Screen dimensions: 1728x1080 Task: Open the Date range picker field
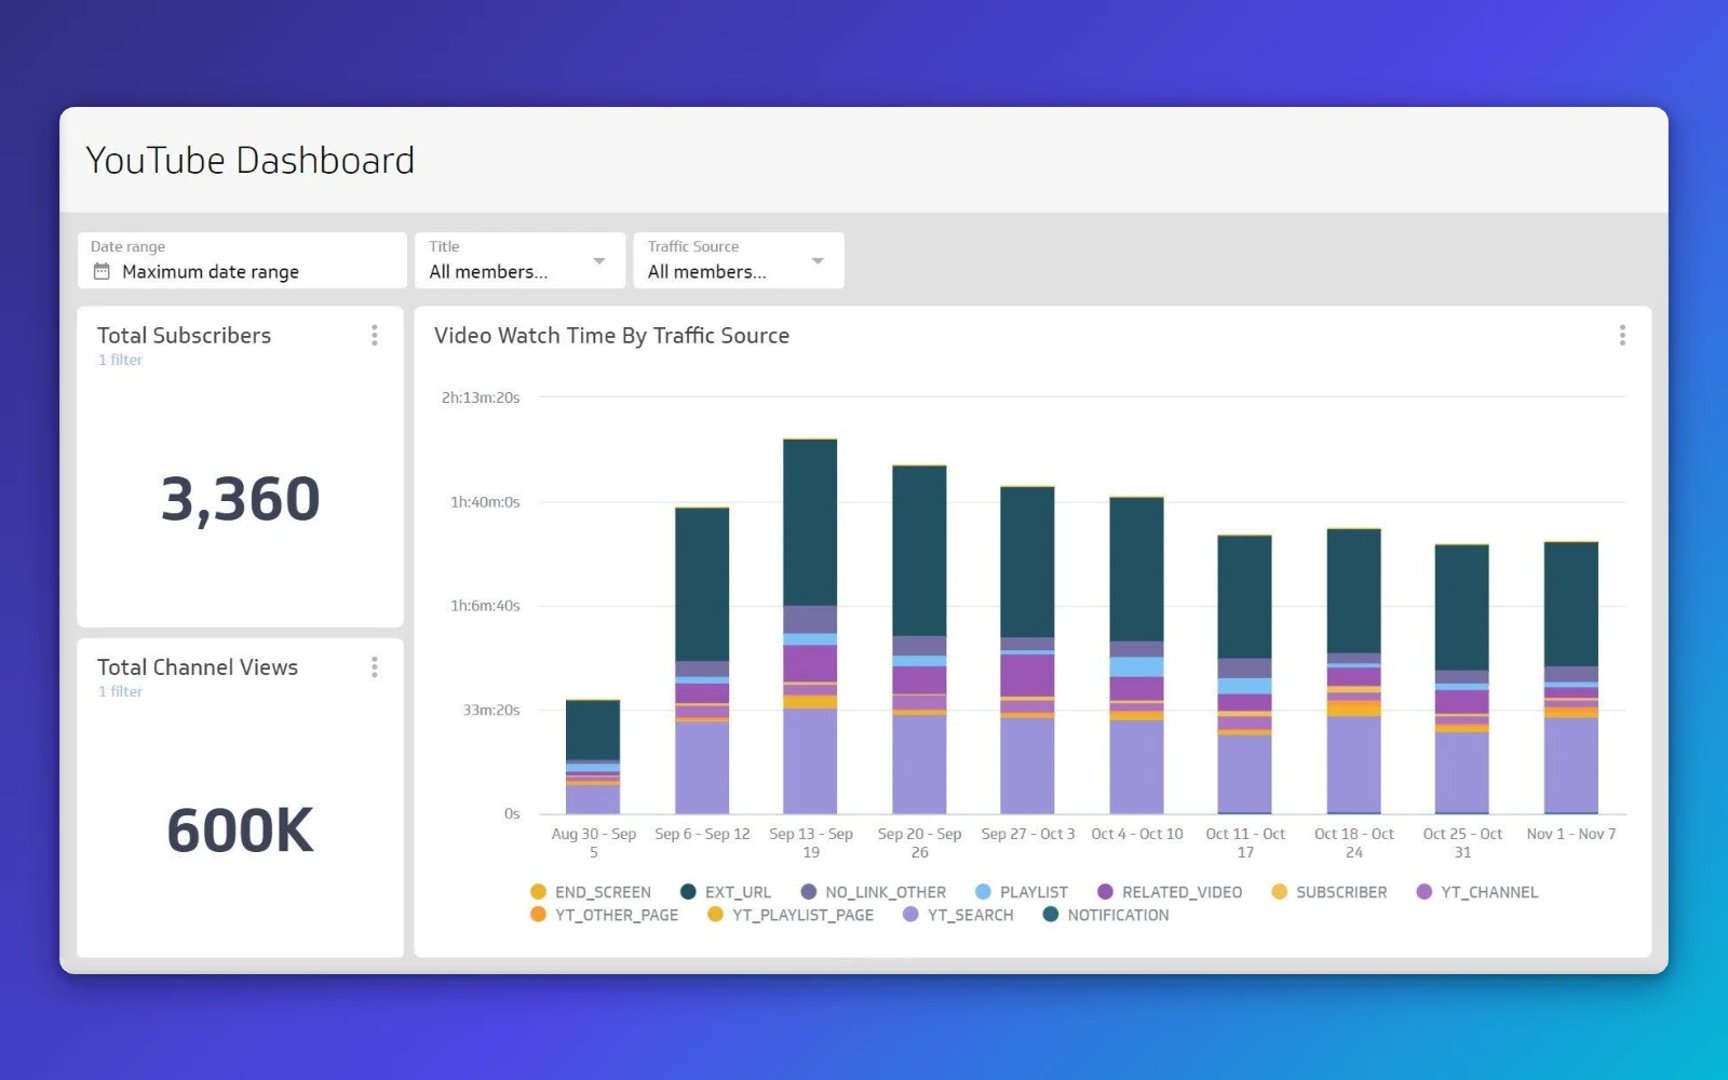click(242, 260)
